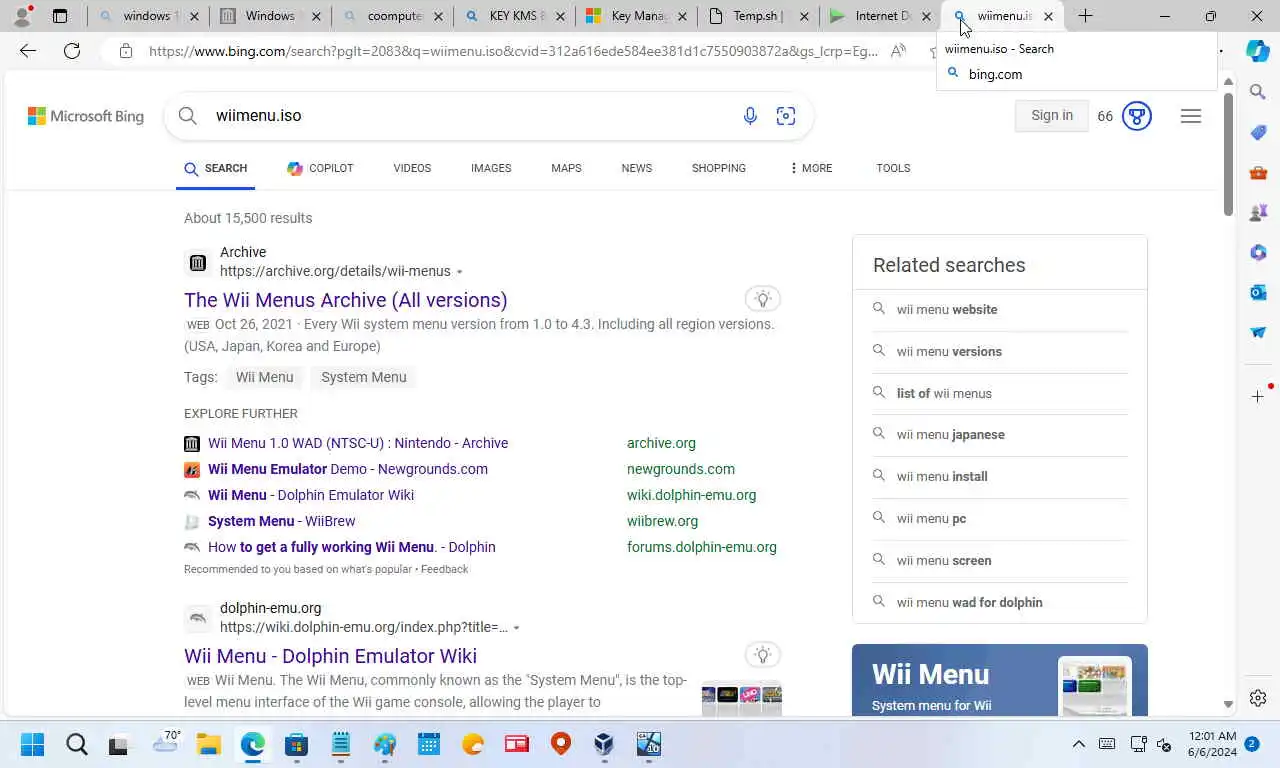Open How to get a fully working Wii Menu link
1280x768 pixels.
click(352, 547)
